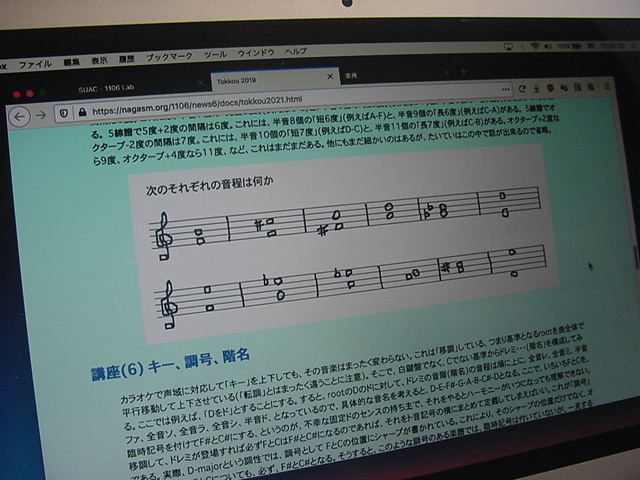Click the URL address bar field
This screenshot has height=480, width=640.
tap(283, 101)
